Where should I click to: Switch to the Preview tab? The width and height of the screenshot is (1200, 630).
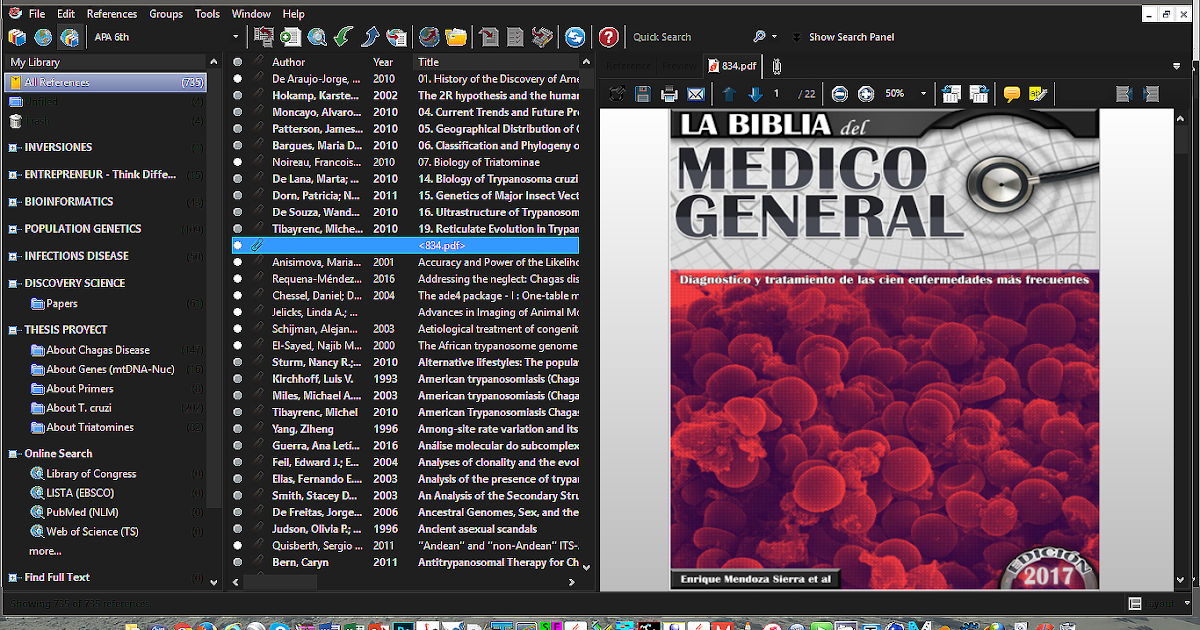(678, 66)
